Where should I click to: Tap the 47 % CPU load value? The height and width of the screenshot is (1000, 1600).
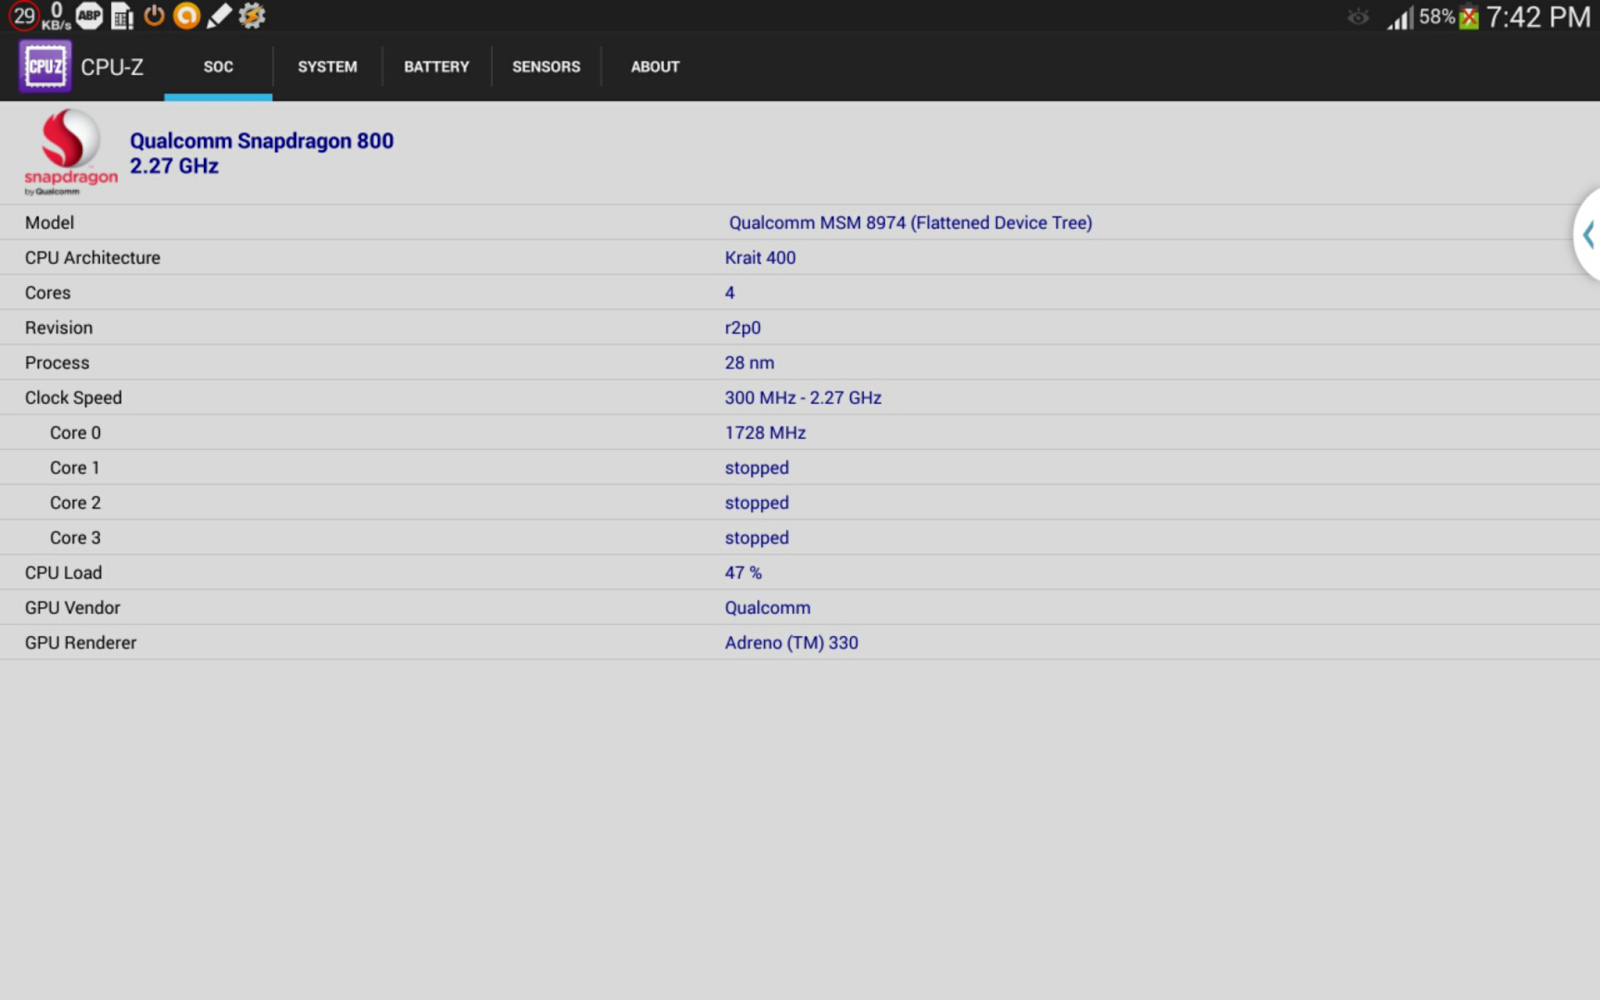(743, 573)
